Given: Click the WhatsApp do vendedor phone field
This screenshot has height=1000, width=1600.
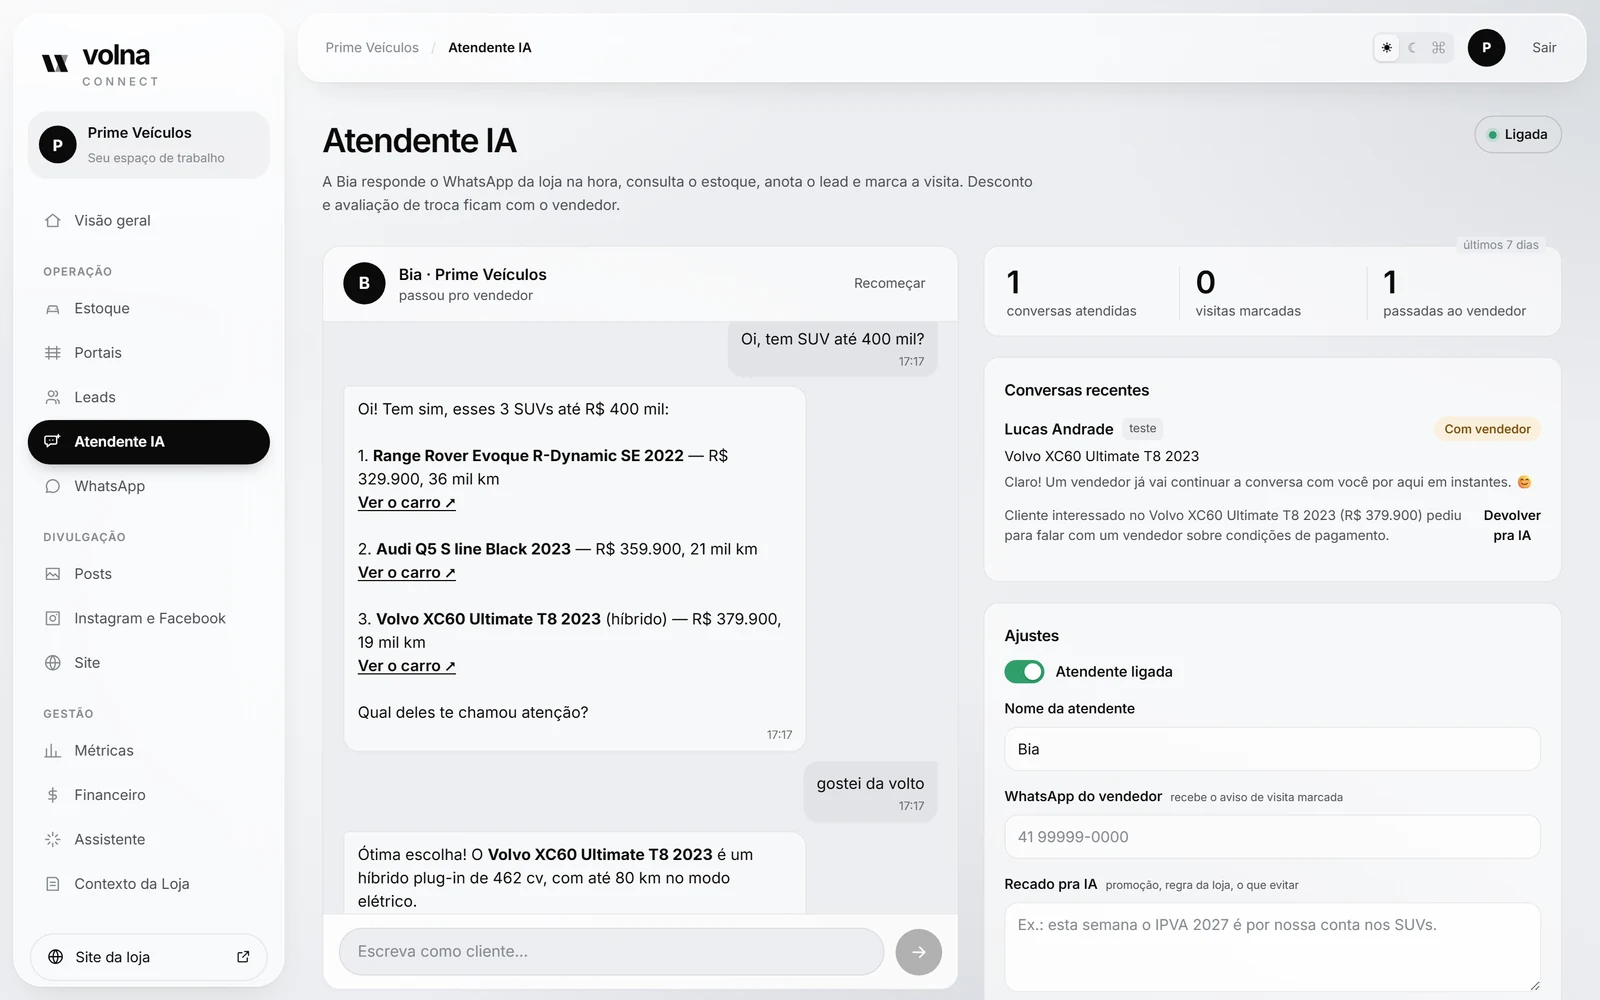Looking at the screenshot, I should tap(1272, 837).
